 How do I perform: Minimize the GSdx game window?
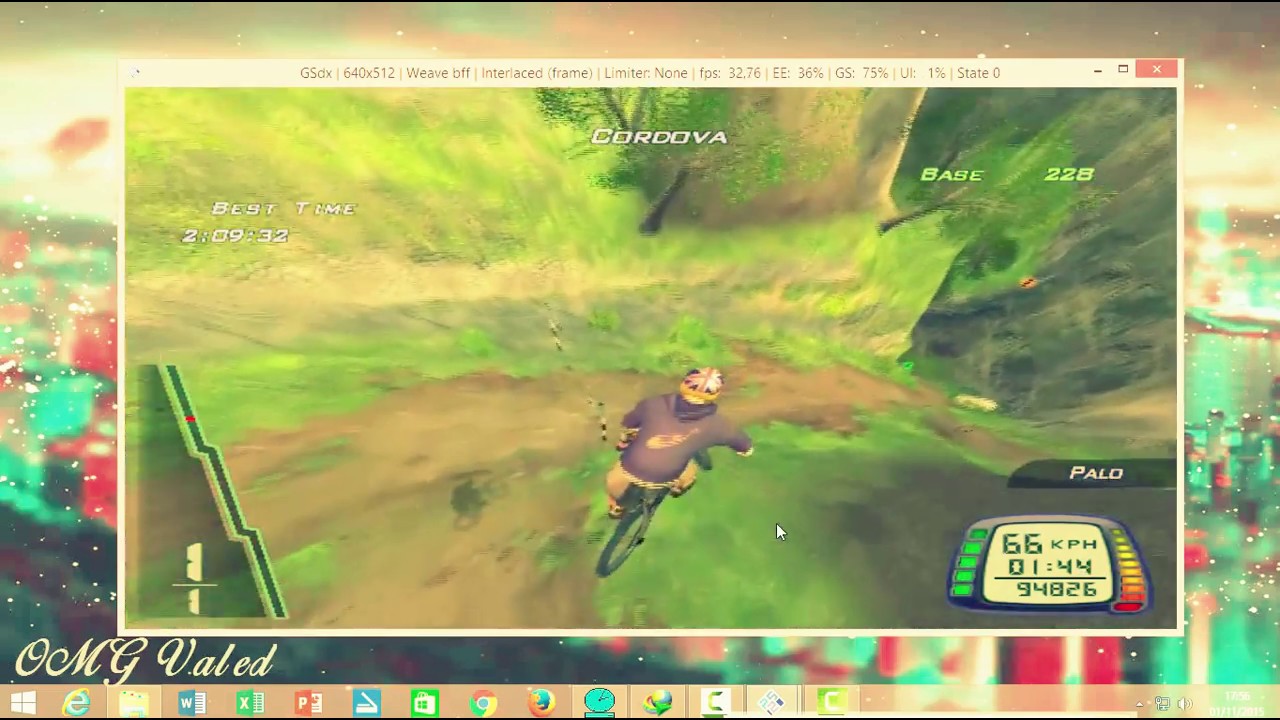tap(1097, 70)
